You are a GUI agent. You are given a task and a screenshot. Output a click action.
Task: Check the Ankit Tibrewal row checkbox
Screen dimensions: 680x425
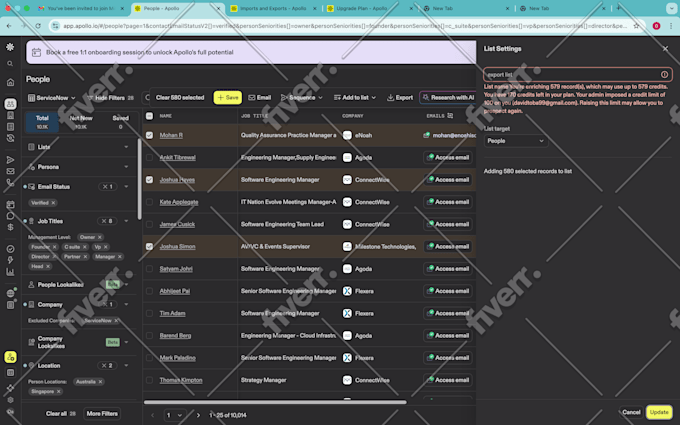tap(149, 157)
